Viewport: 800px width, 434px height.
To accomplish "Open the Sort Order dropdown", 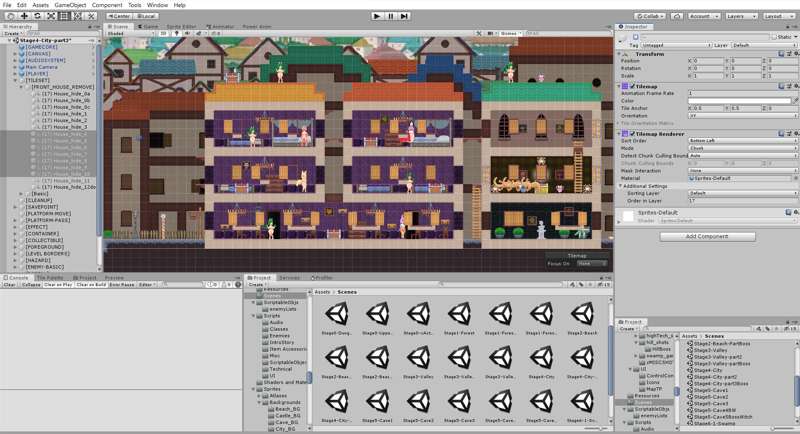I will tap(743, 141).
